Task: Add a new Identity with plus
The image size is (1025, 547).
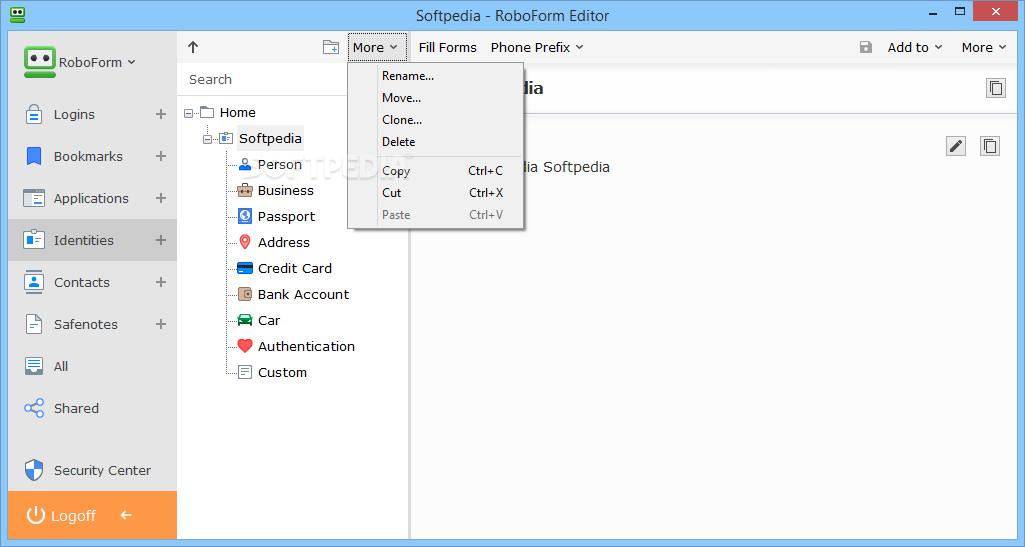Action: tap(161, 240)
